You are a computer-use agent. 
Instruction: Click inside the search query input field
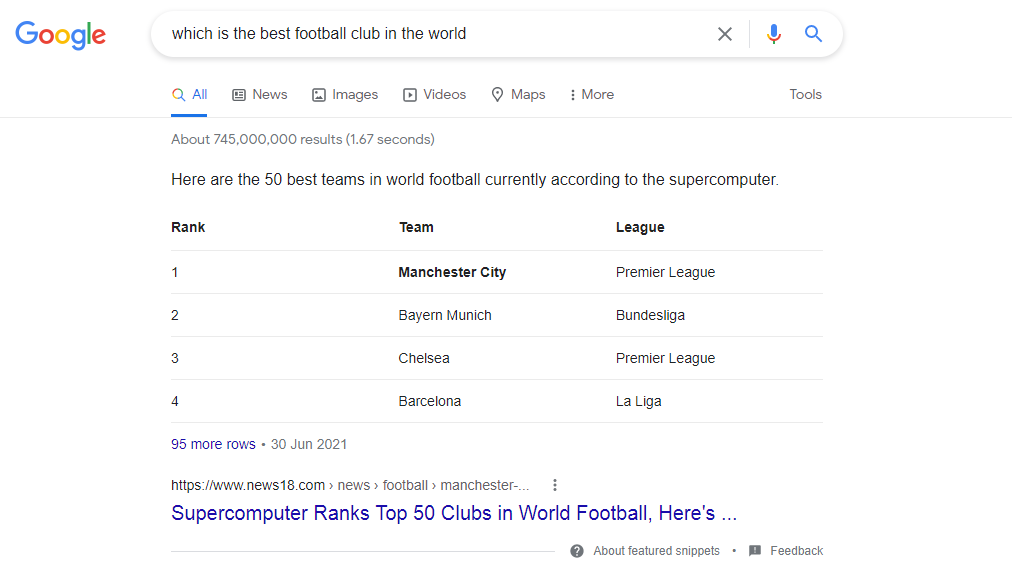click(430, 34)
